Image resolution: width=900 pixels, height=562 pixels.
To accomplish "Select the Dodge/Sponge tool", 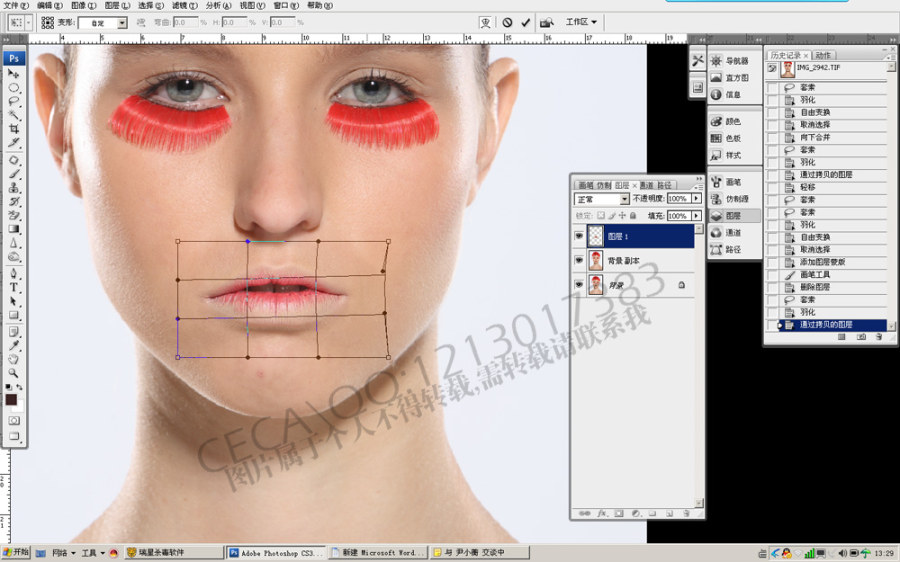I will [14, 257].
